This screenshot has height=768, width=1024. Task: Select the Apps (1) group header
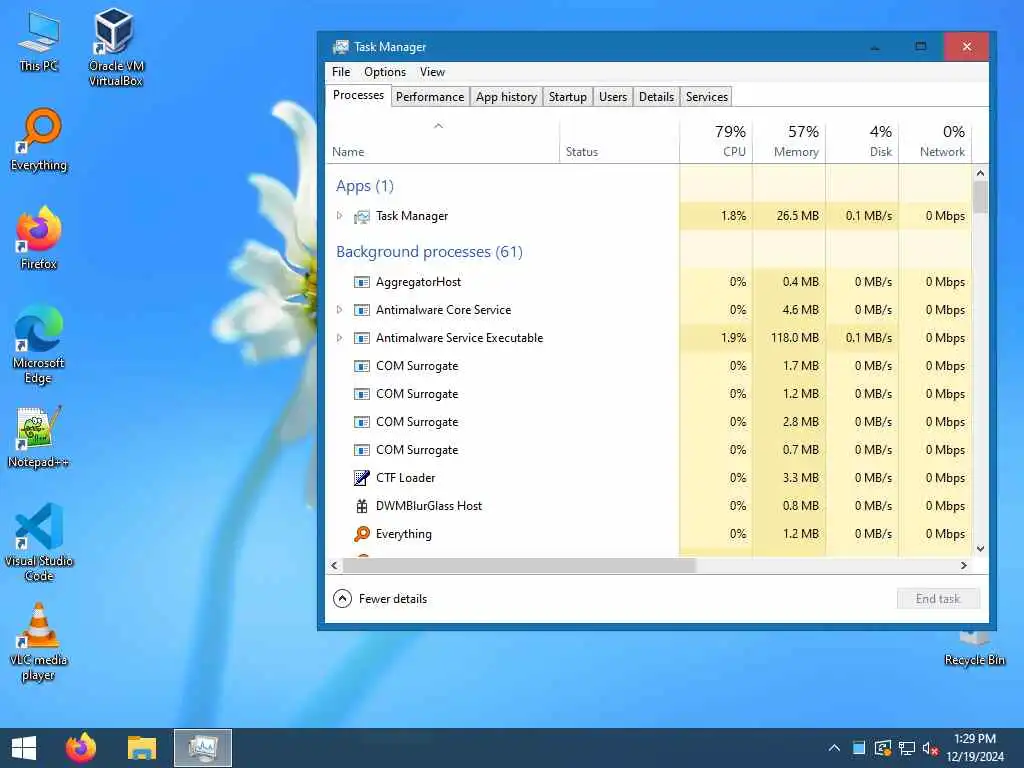(x=364, y=186)
